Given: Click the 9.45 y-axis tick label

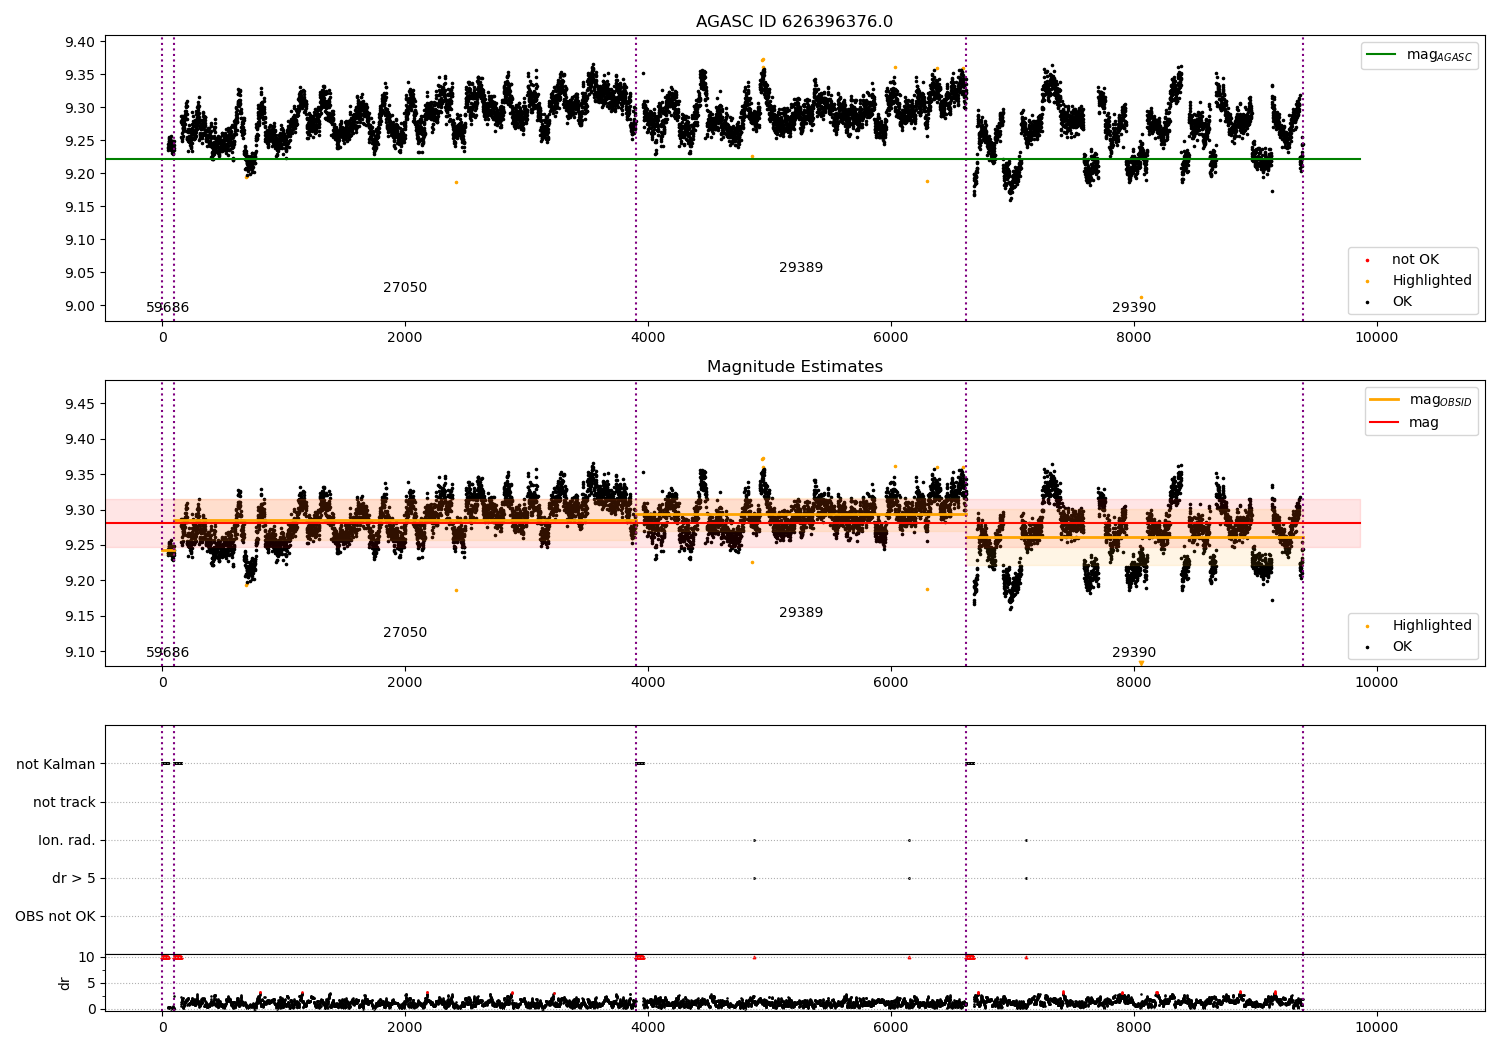Looking at the screenshot, I should [x=81, y=404].
